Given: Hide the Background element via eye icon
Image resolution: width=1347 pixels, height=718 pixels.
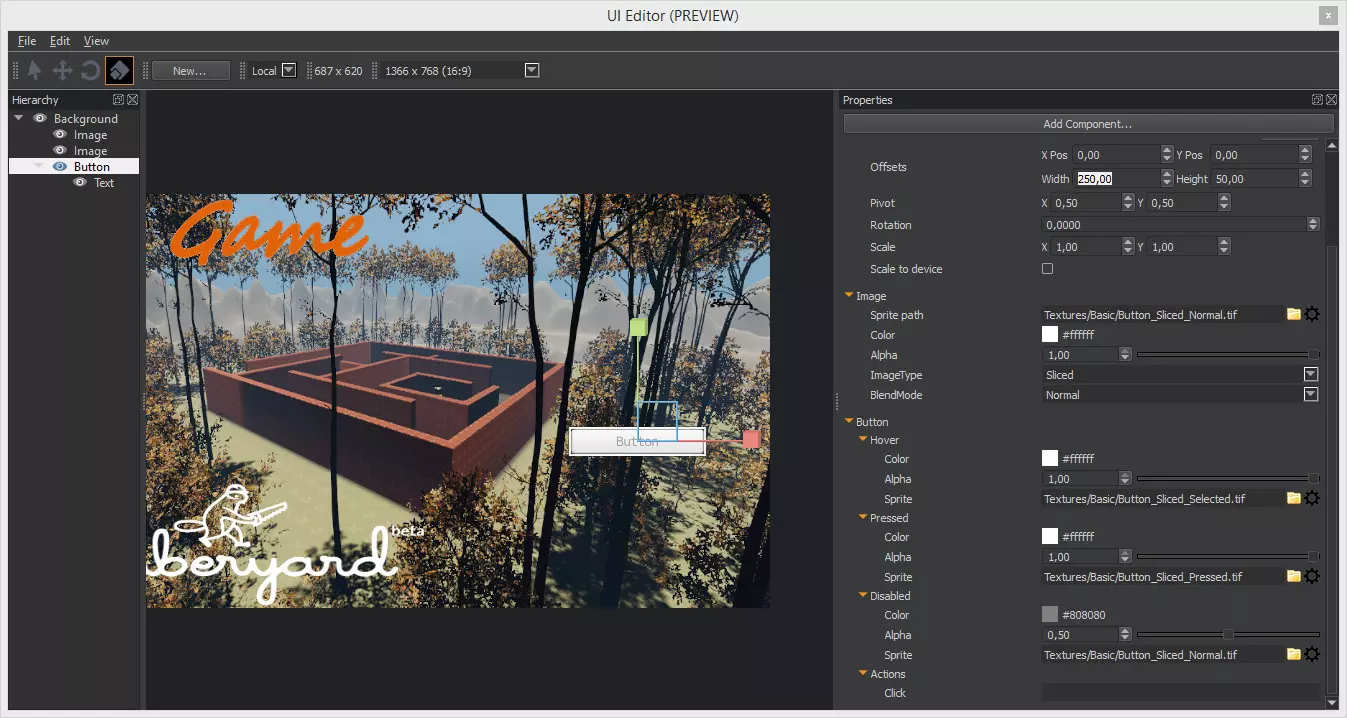Looking at the screenshot, I should (40, 119).
